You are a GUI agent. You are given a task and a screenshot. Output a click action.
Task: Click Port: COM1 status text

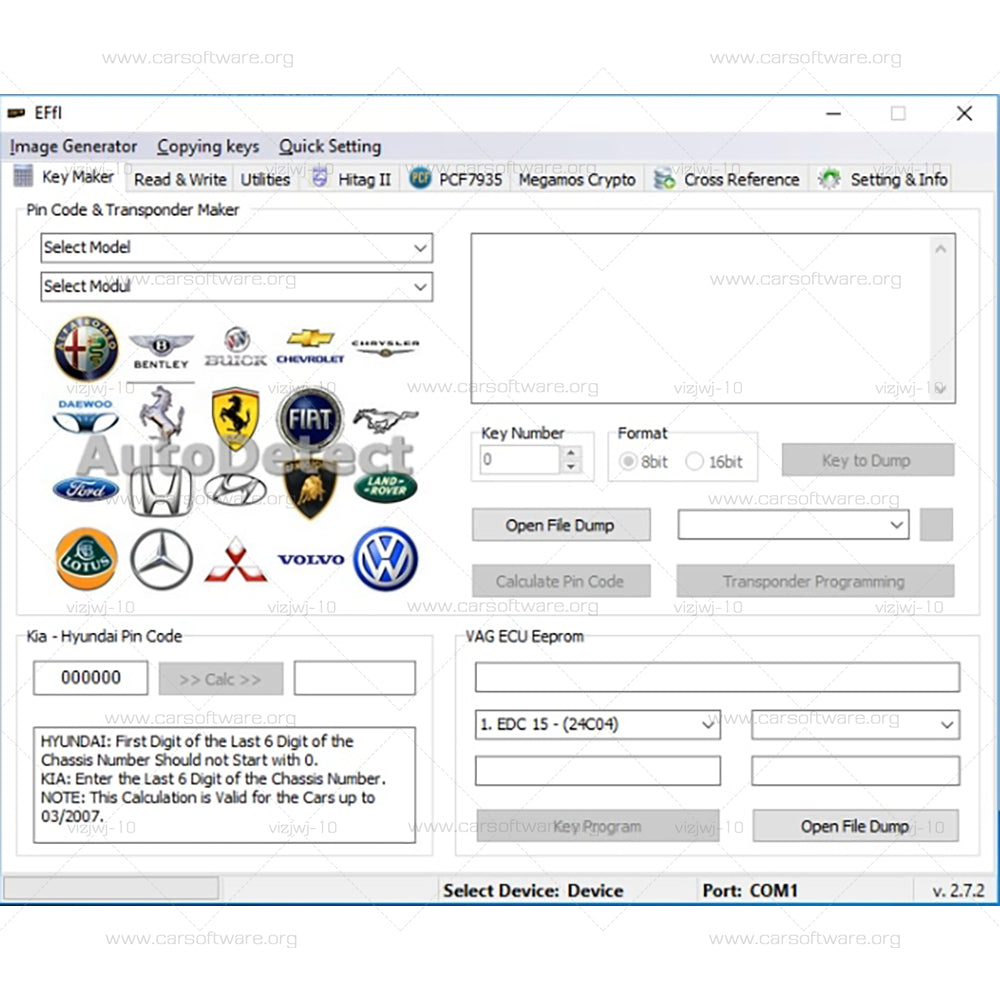pyautogui.click(x=750, y=890)
